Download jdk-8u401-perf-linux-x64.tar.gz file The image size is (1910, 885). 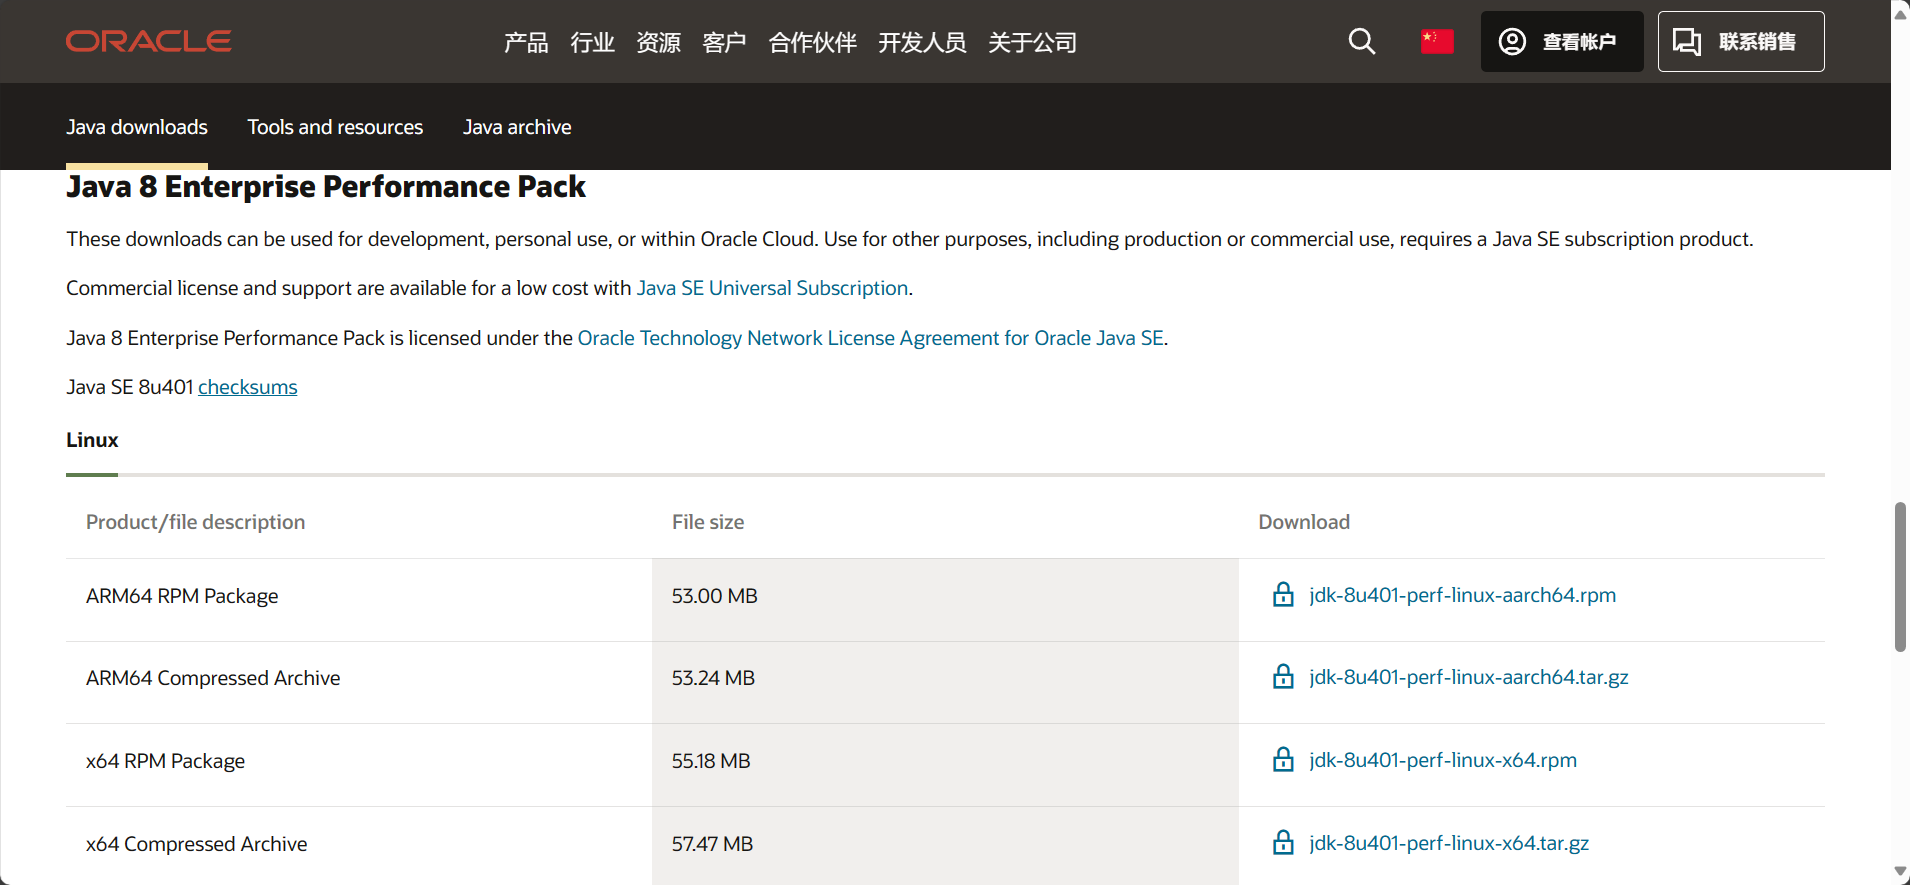[x=1448, y=843]
